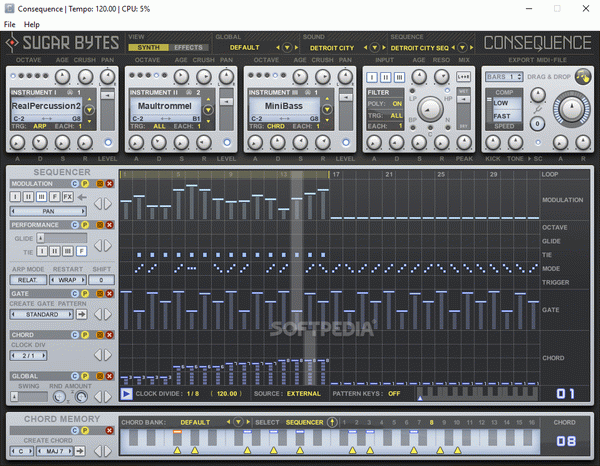Select filter input II button
Image resolution: width=600 pixels, height=466 pixels.
385,77
